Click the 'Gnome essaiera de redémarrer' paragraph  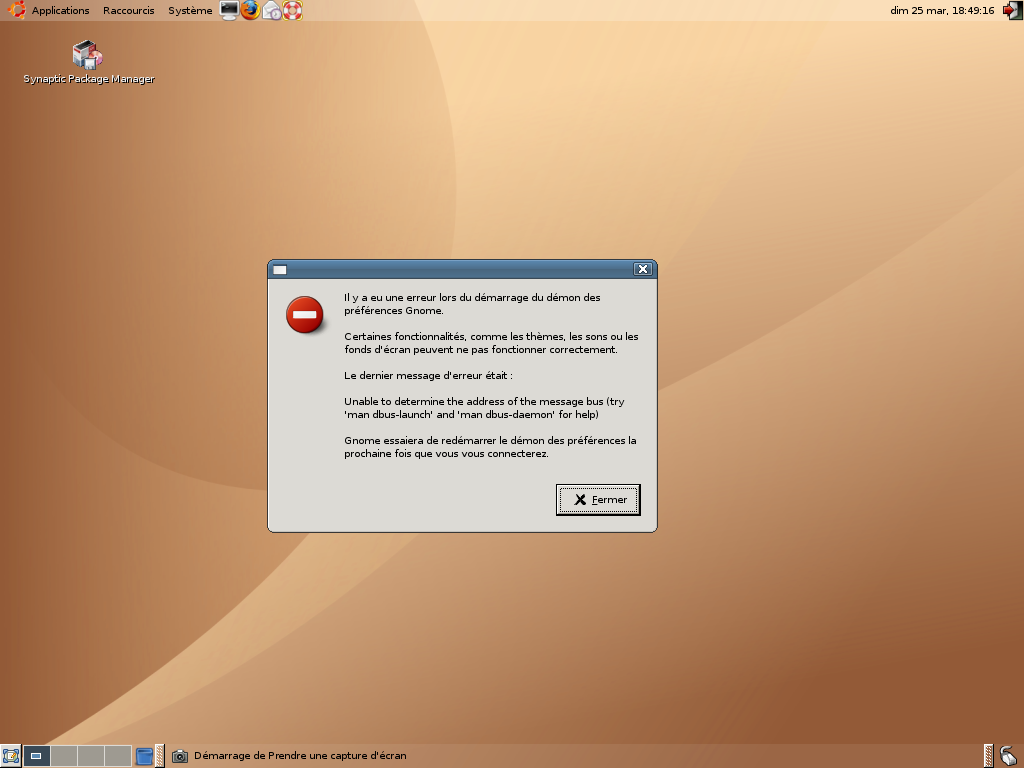point(490,447)
